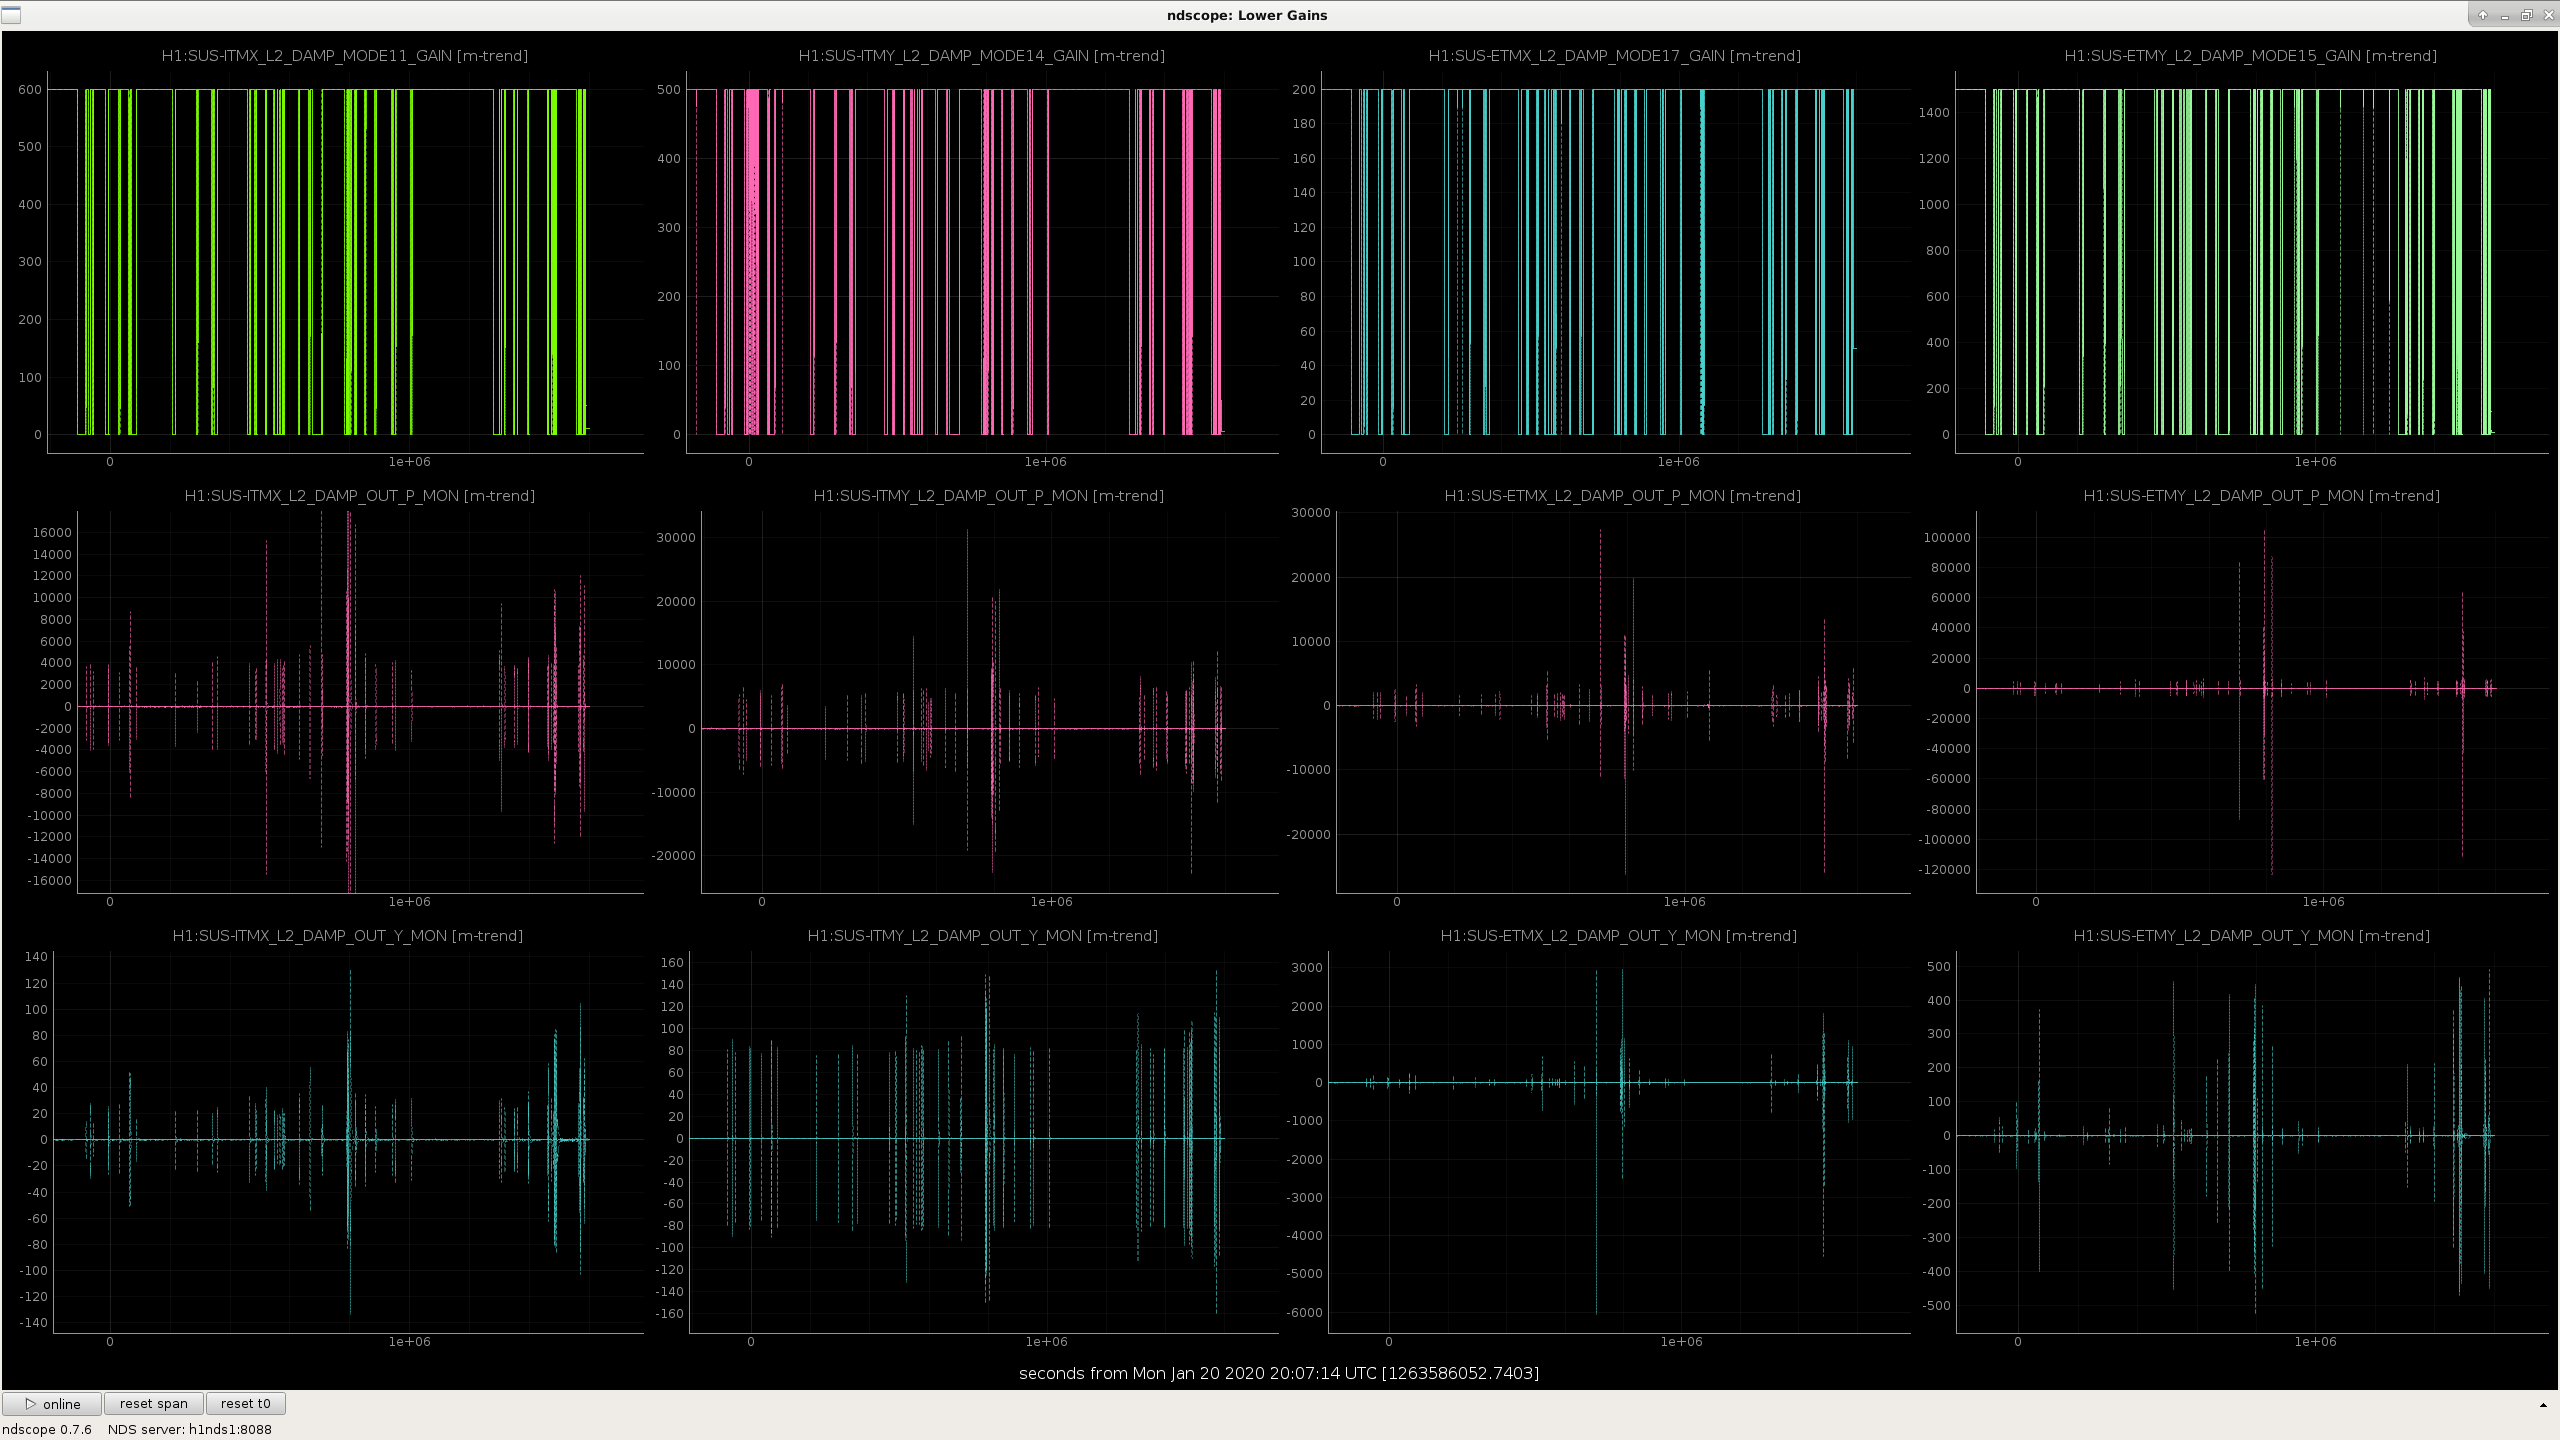This screenshot has width=2560, height=1440.
Task: Select the ETMX MODE17_GAIN plot title
Action: [x=1615, y=56]
